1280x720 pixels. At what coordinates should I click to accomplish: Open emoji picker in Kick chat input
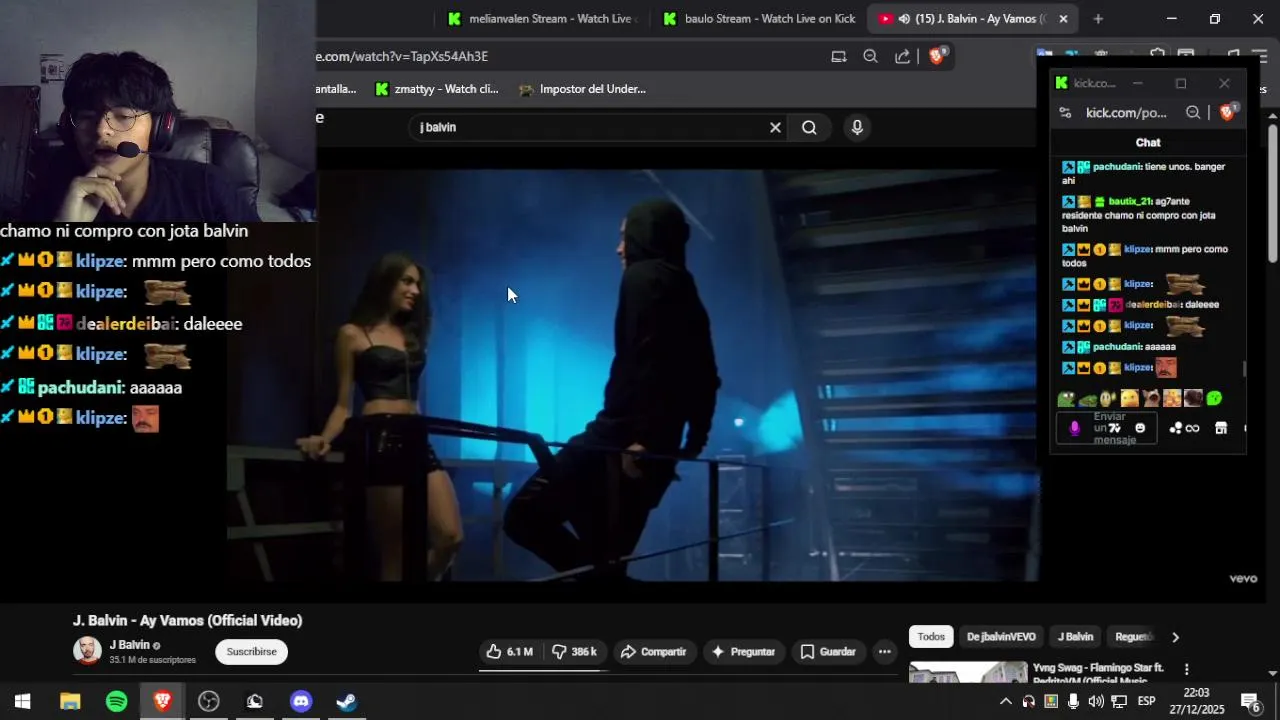[1140, 428]
